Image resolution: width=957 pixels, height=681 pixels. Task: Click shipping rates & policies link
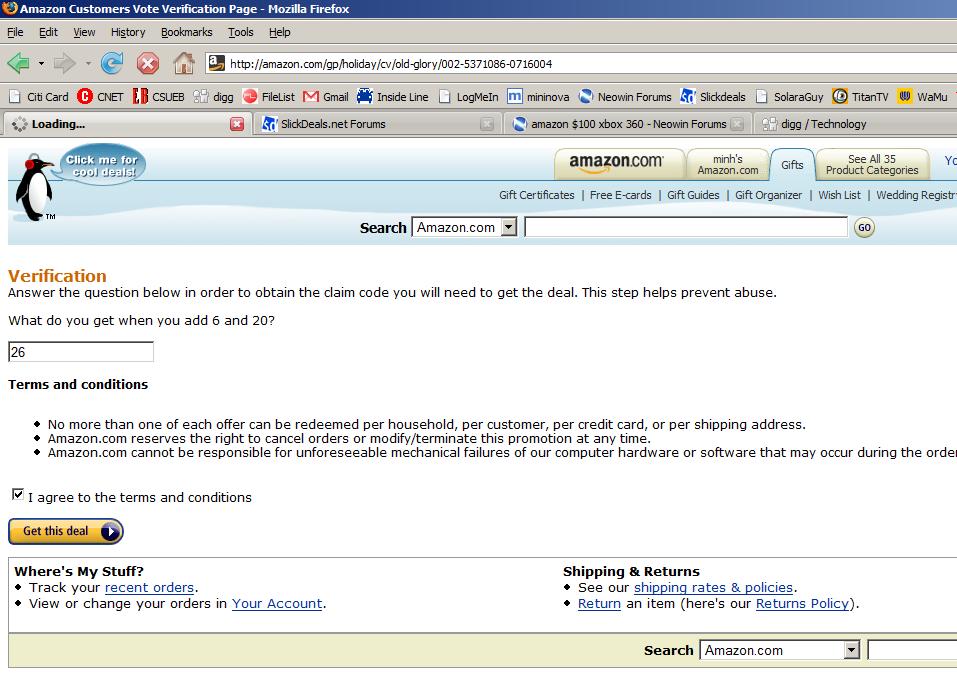(x=713, y=588)
